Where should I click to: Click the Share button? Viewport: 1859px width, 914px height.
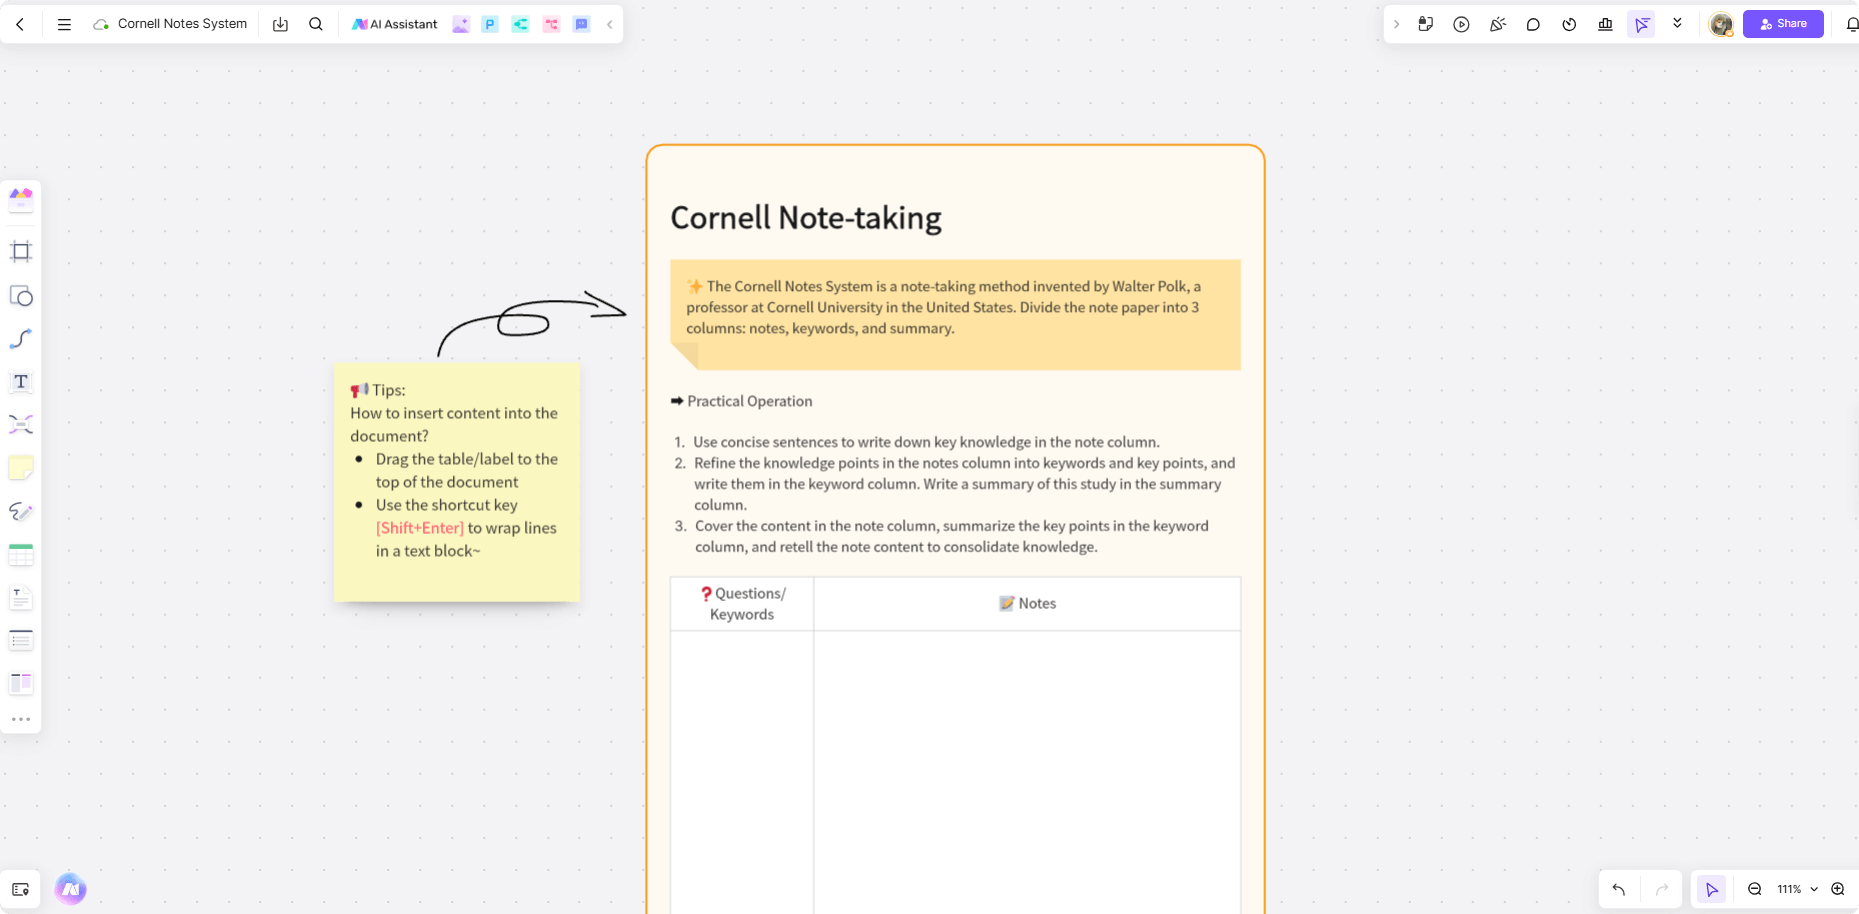click(x=1783, y=24)
